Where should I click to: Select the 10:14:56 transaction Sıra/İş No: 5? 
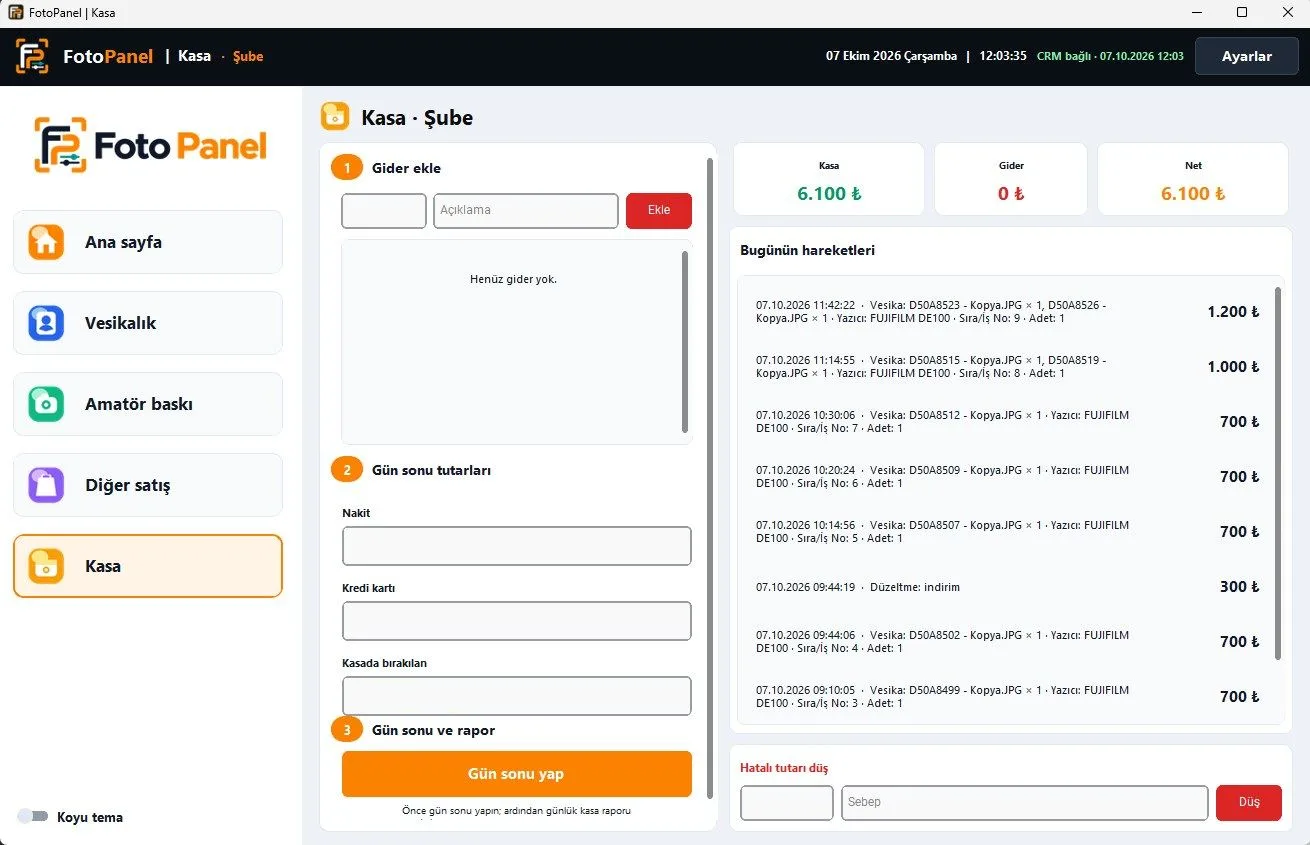click(1008, 531)
